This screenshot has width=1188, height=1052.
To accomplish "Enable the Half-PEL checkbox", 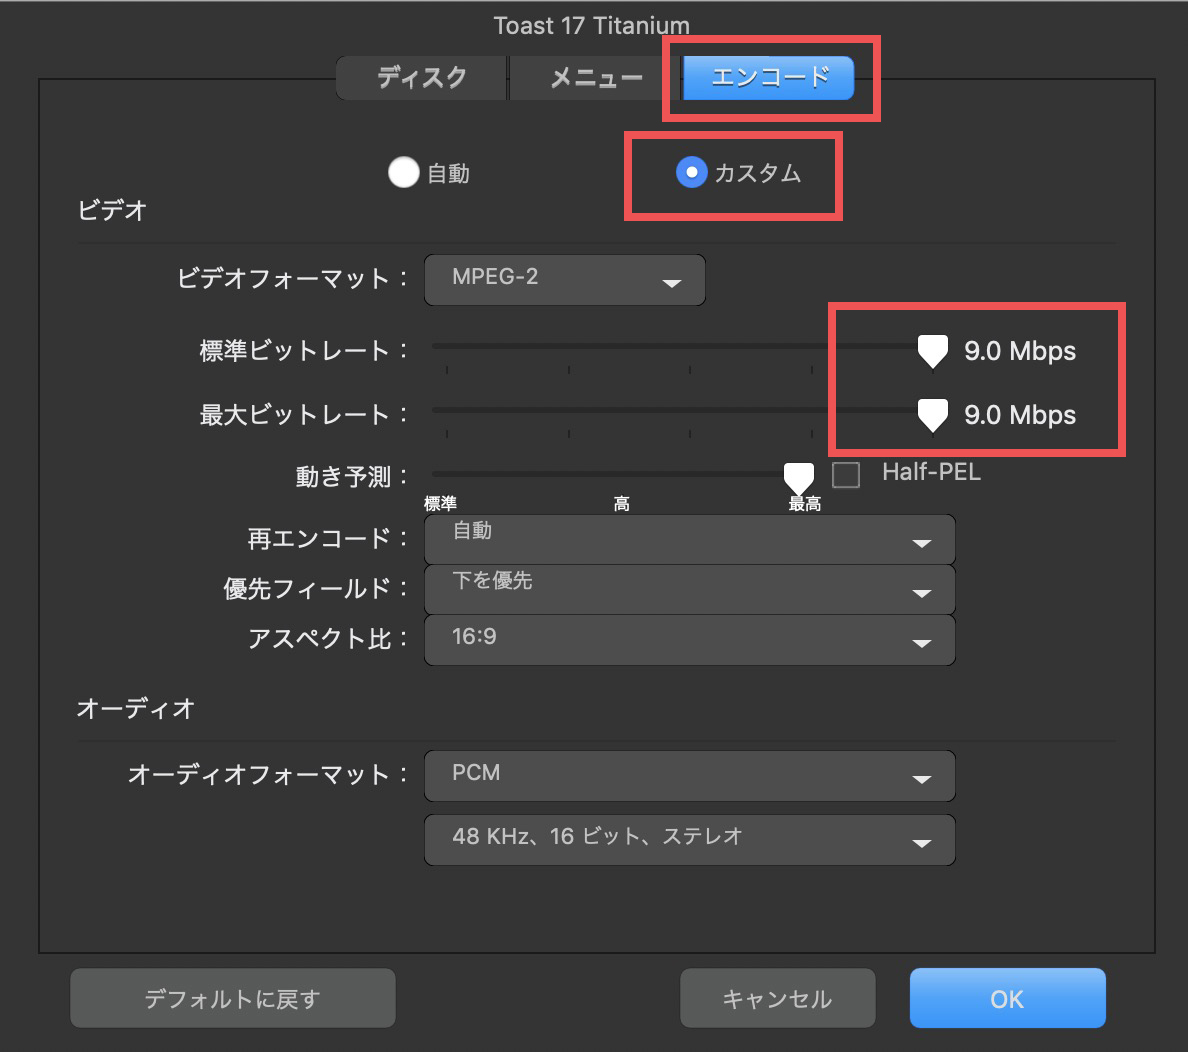I will [x=846, y=474].
